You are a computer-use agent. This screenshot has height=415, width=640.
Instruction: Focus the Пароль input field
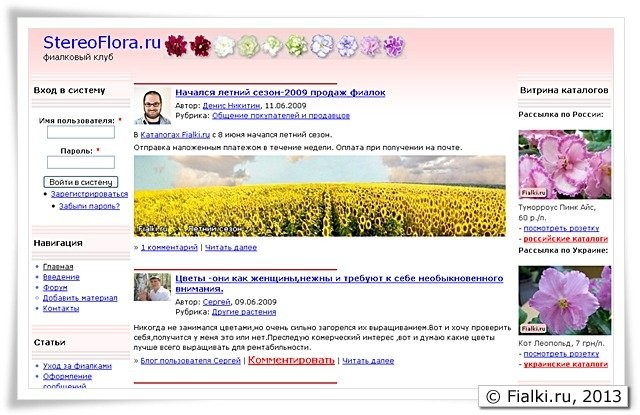pos(81,163)
